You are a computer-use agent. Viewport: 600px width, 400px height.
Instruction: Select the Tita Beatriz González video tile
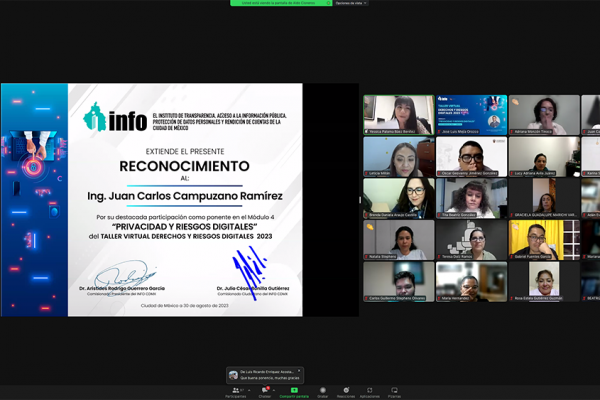[x=471, y=198]
